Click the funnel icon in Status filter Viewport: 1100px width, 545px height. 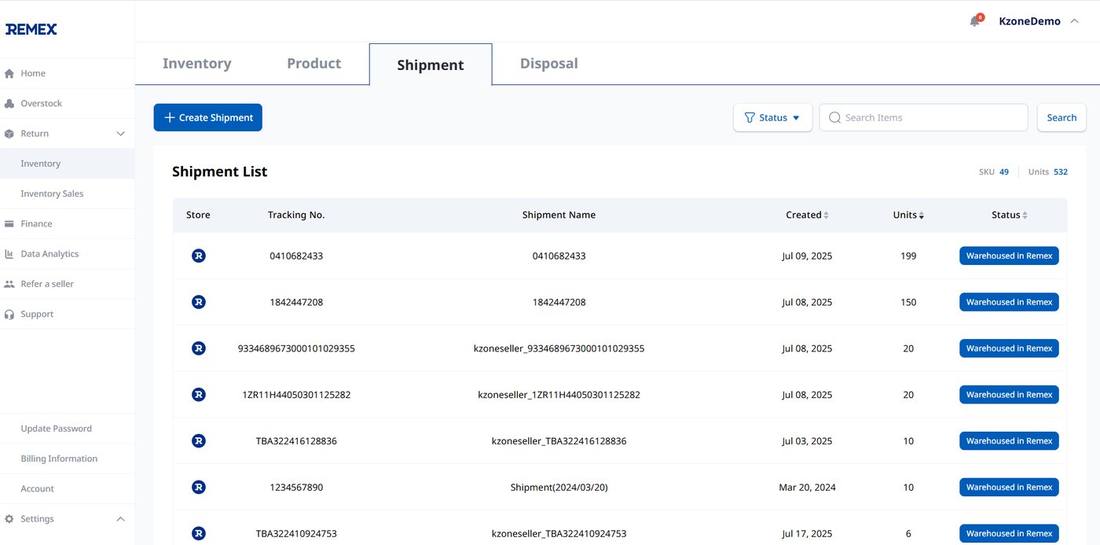pos(749,118)
